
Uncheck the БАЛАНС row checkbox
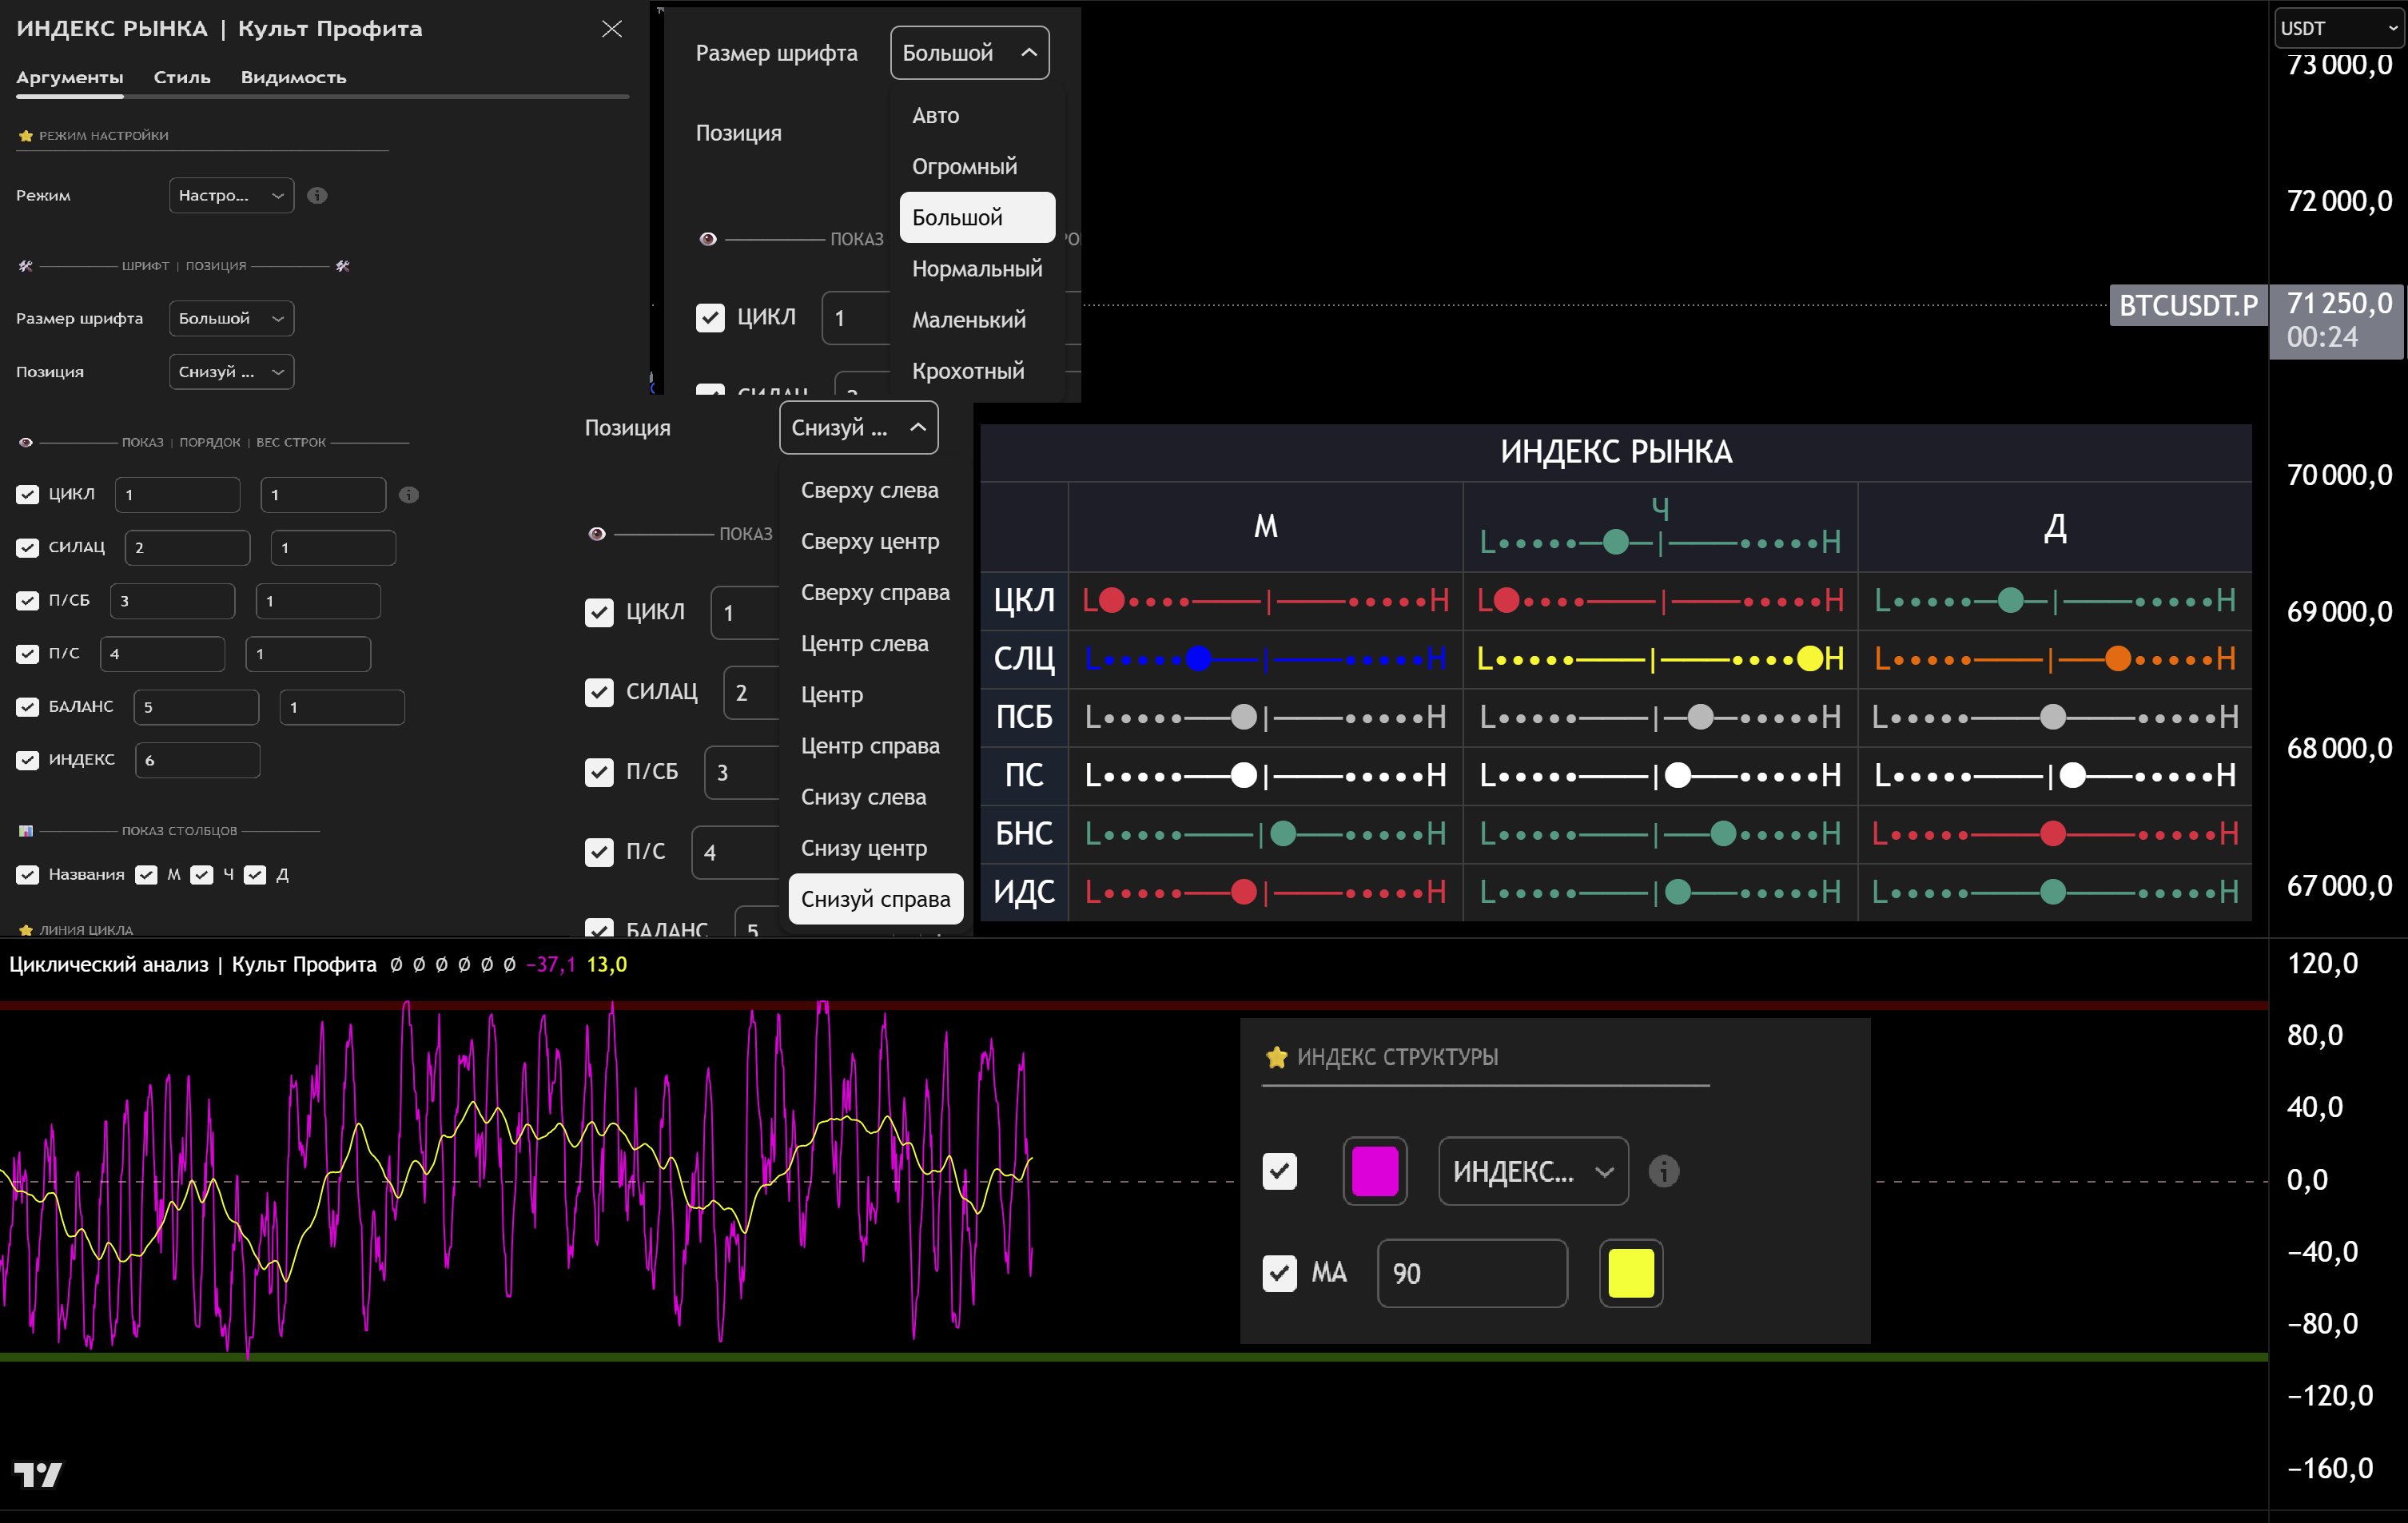click(28, 707)
